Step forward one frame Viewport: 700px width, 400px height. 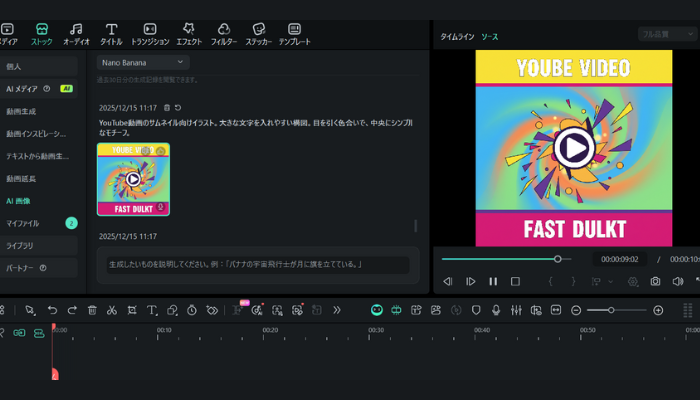point(471,281)
